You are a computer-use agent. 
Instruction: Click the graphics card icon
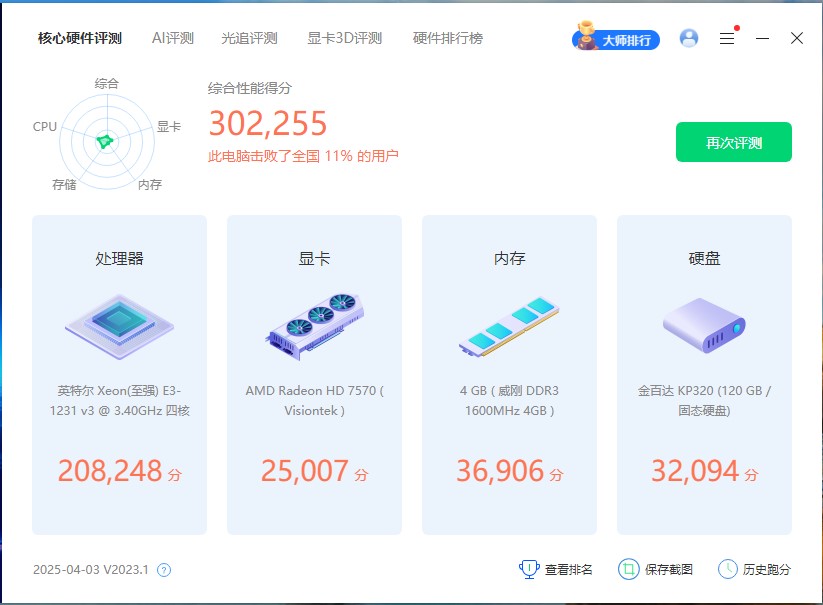(x=314, y=326)
